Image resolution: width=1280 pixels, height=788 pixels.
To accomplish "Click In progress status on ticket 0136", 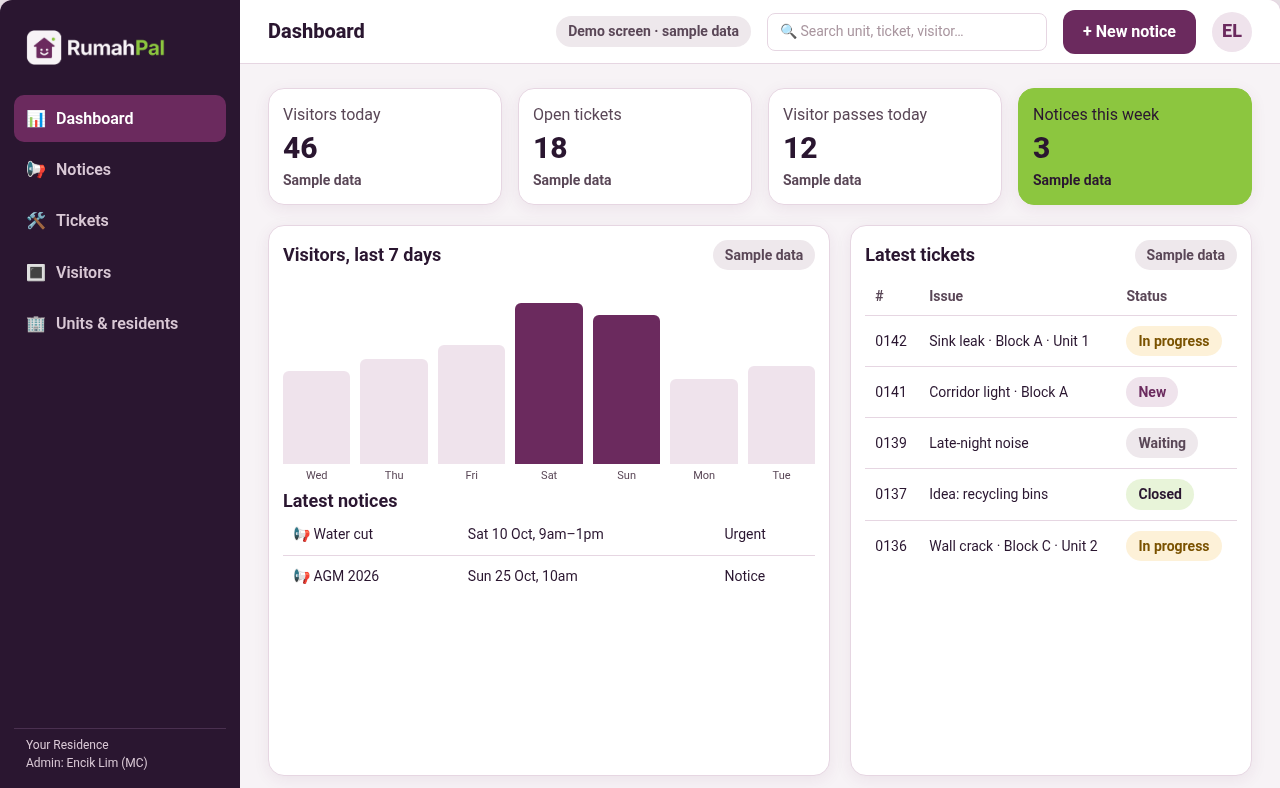I will (x=1174, y=546).
